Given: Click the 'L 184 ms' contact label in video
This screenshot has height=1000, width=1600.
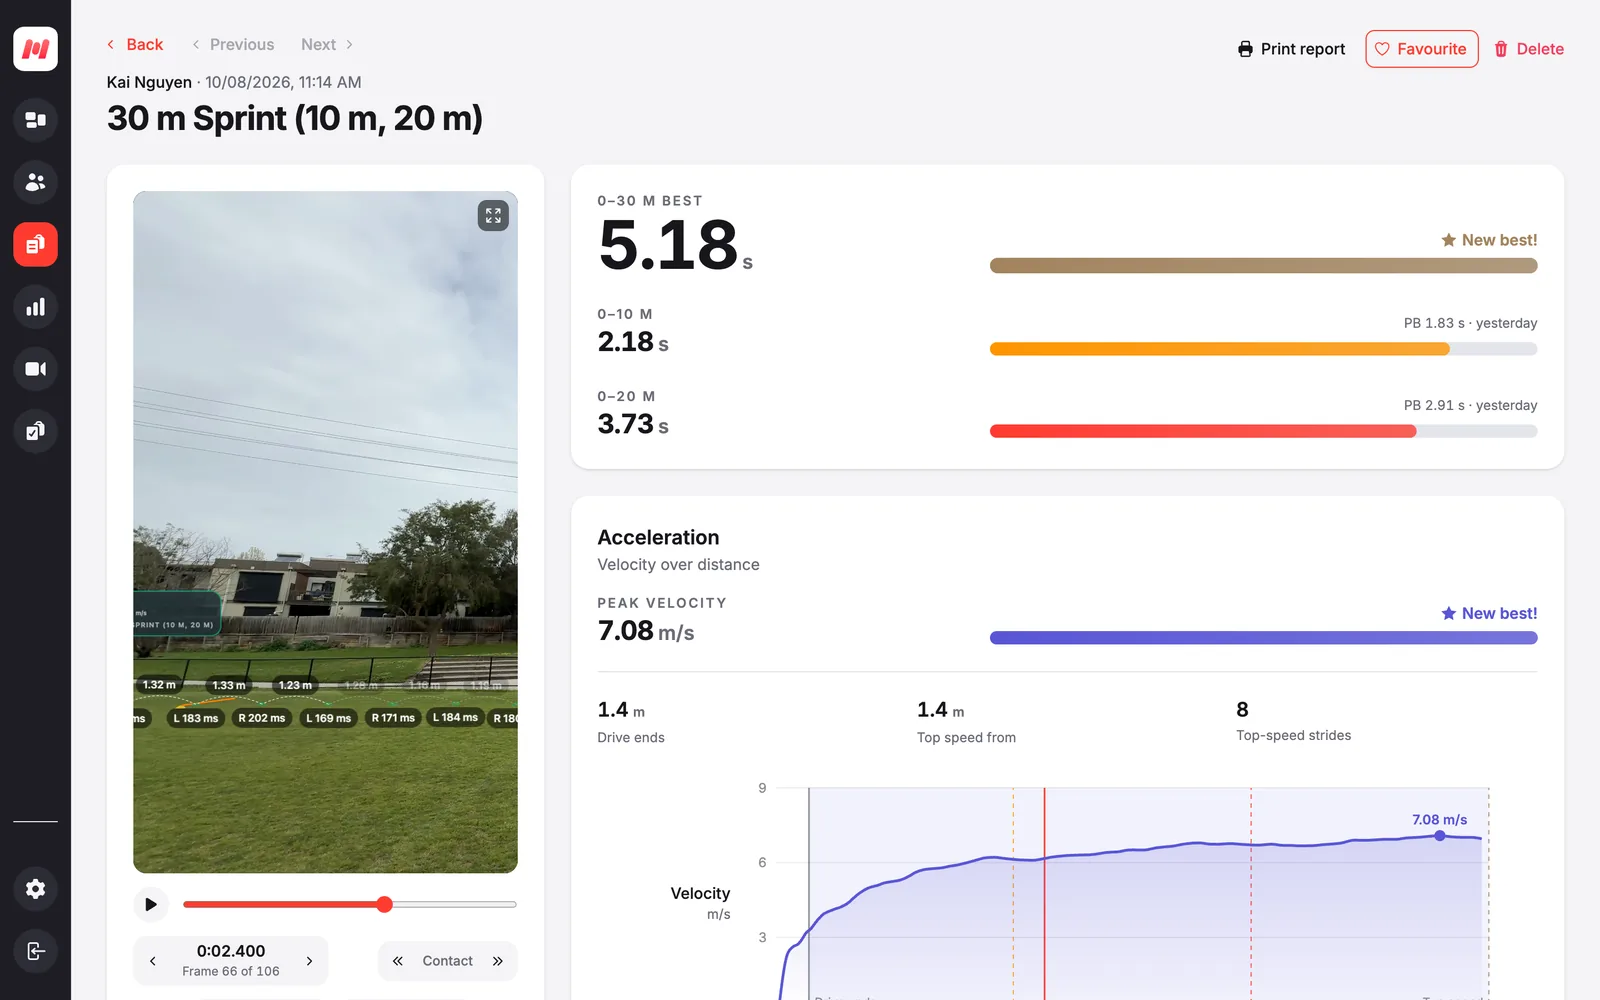Looking at the screenshot, I should tap(455, 717).
